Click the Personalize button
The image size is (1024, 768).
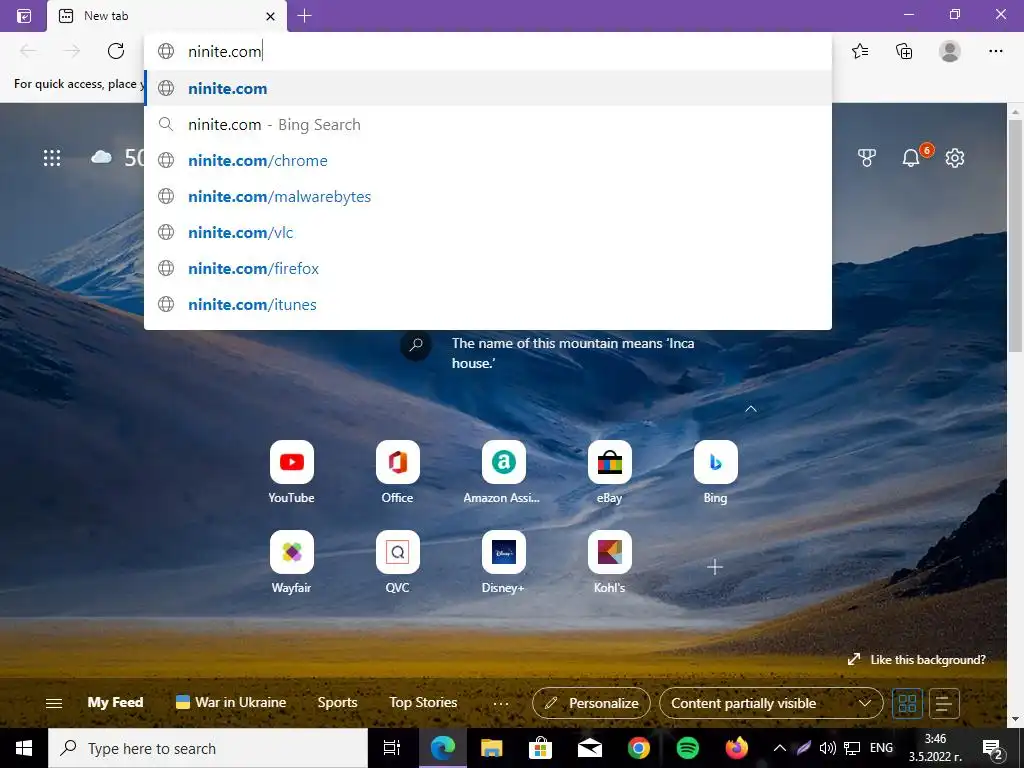(591, 703)
